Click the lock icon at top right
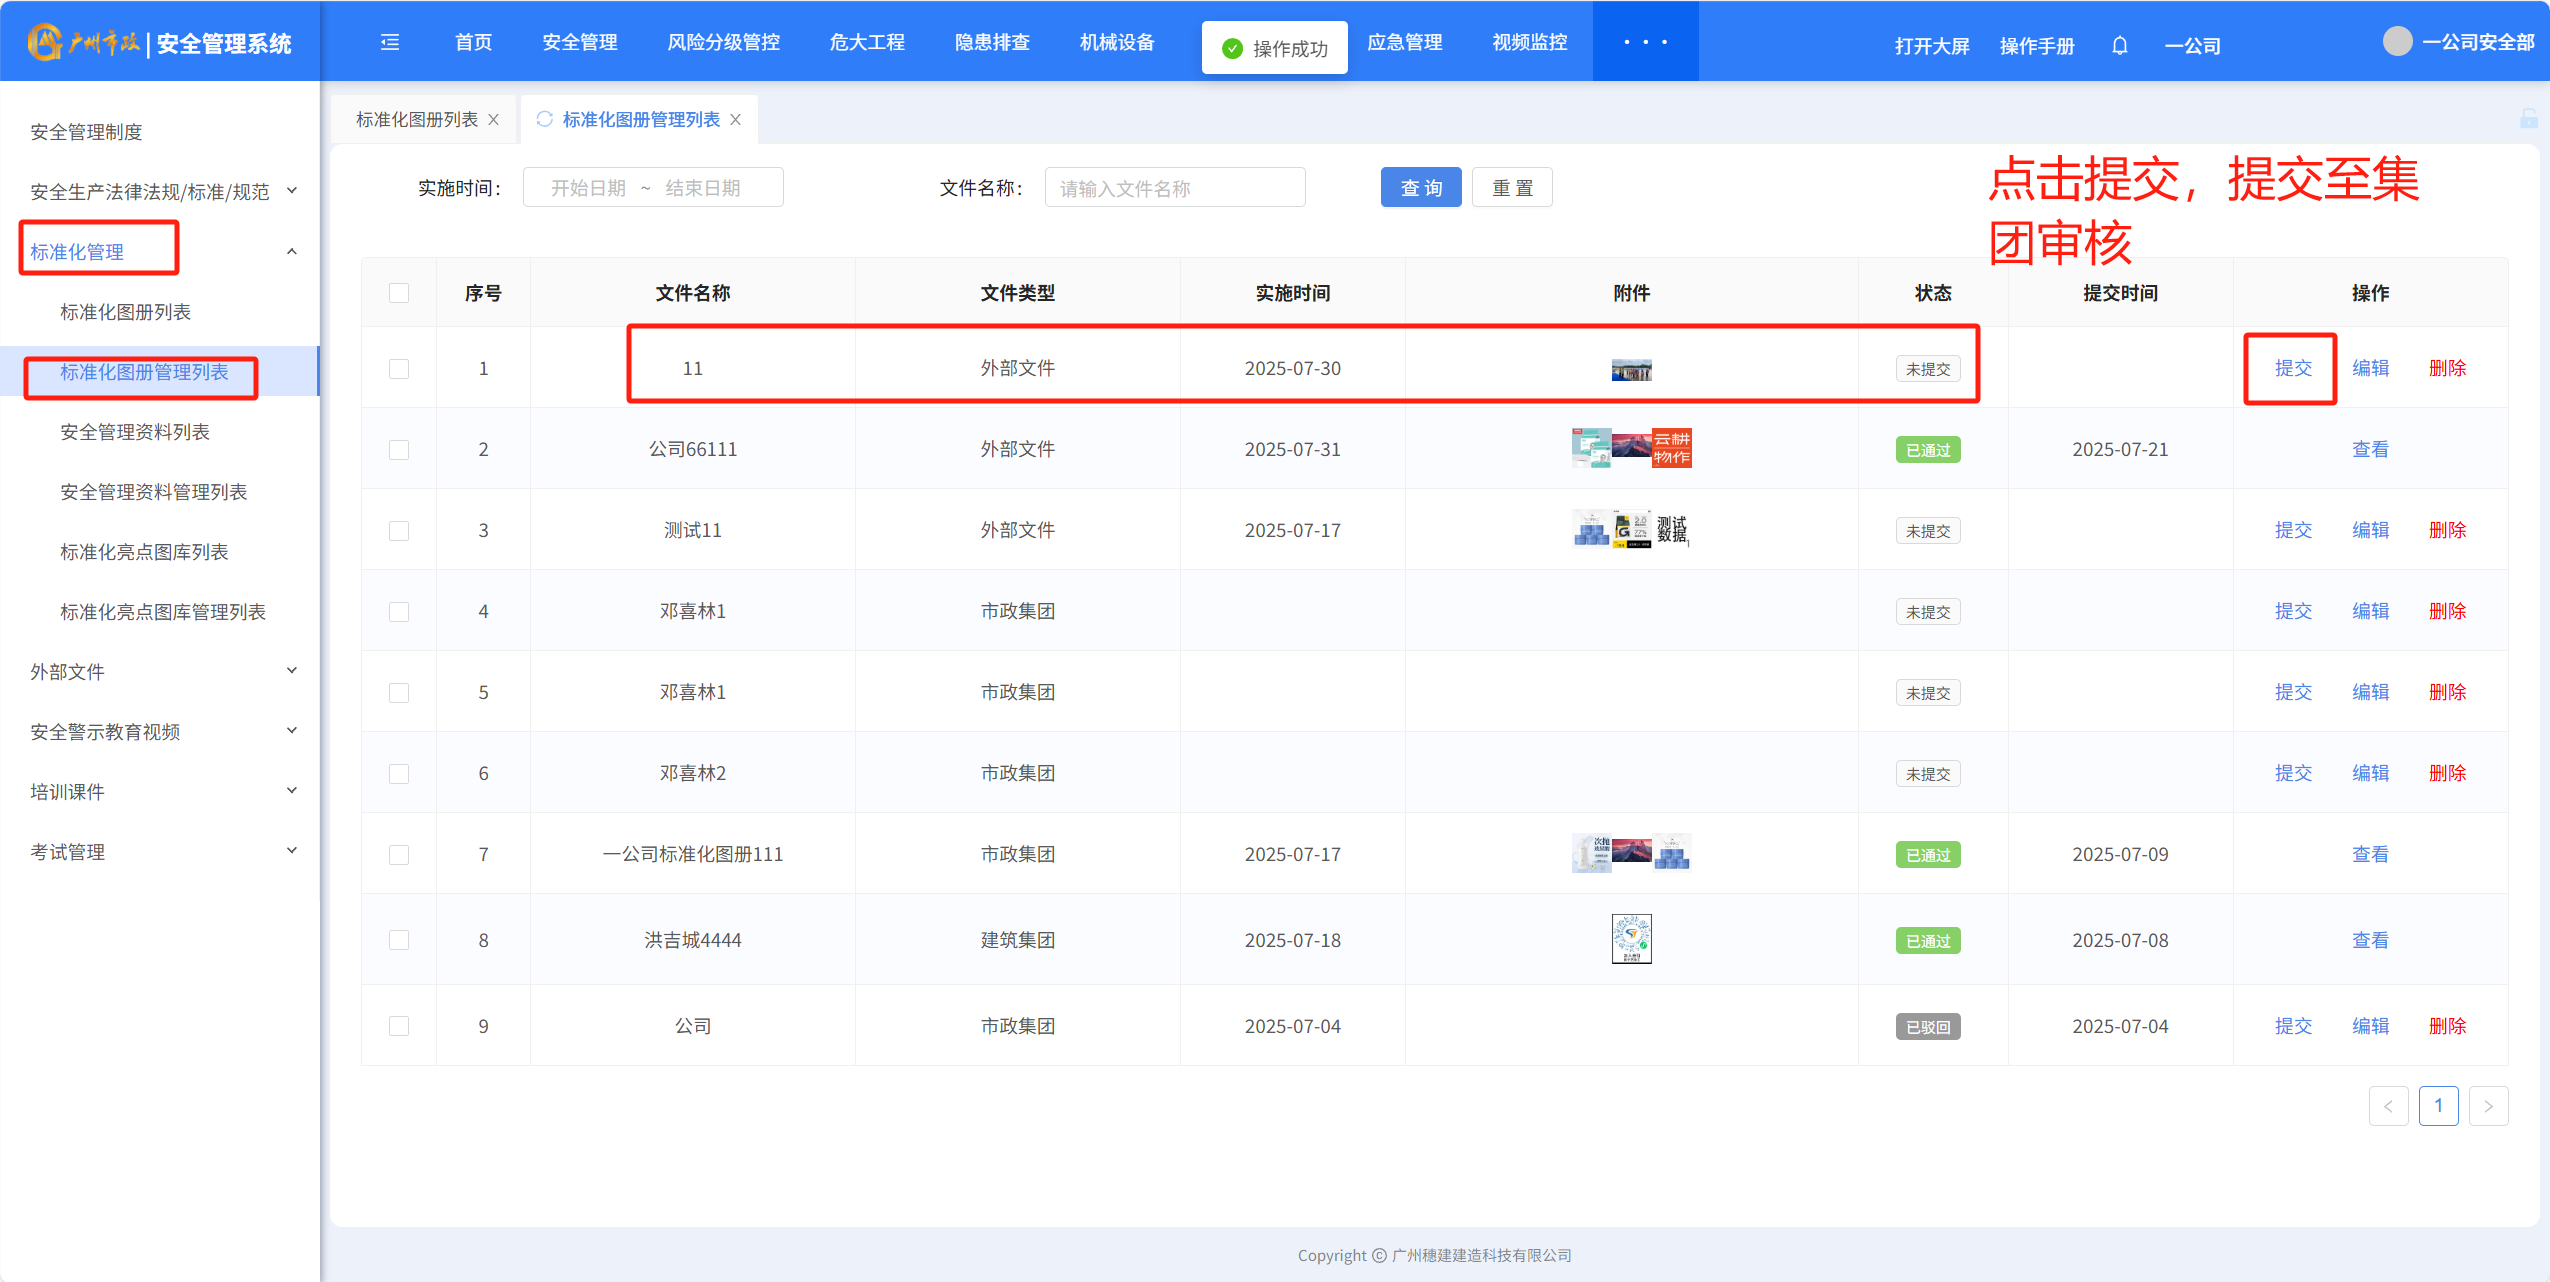Image resolution: width=2550 pixels, height=1282 pixels. point(2528,119)
